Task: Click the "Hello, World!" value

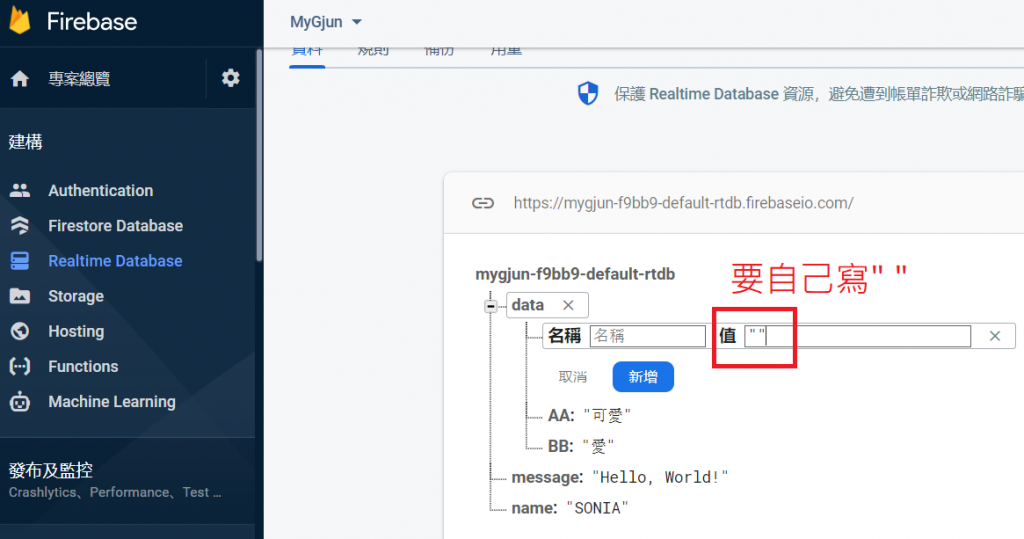Action: [660, 477]
